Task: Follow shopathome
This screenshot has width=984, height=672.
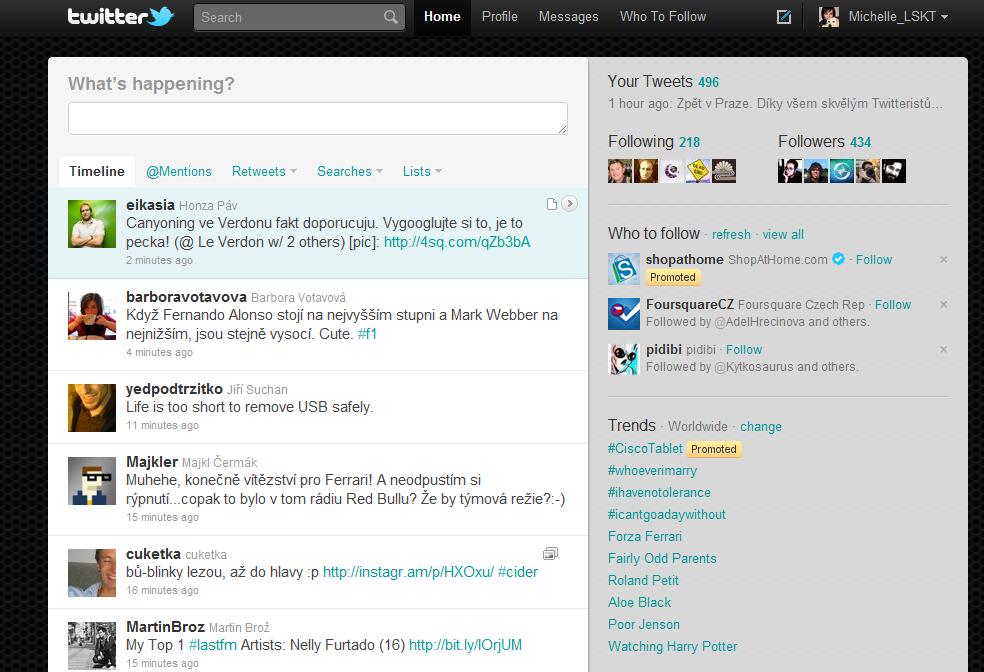Action: pos(874,260)
